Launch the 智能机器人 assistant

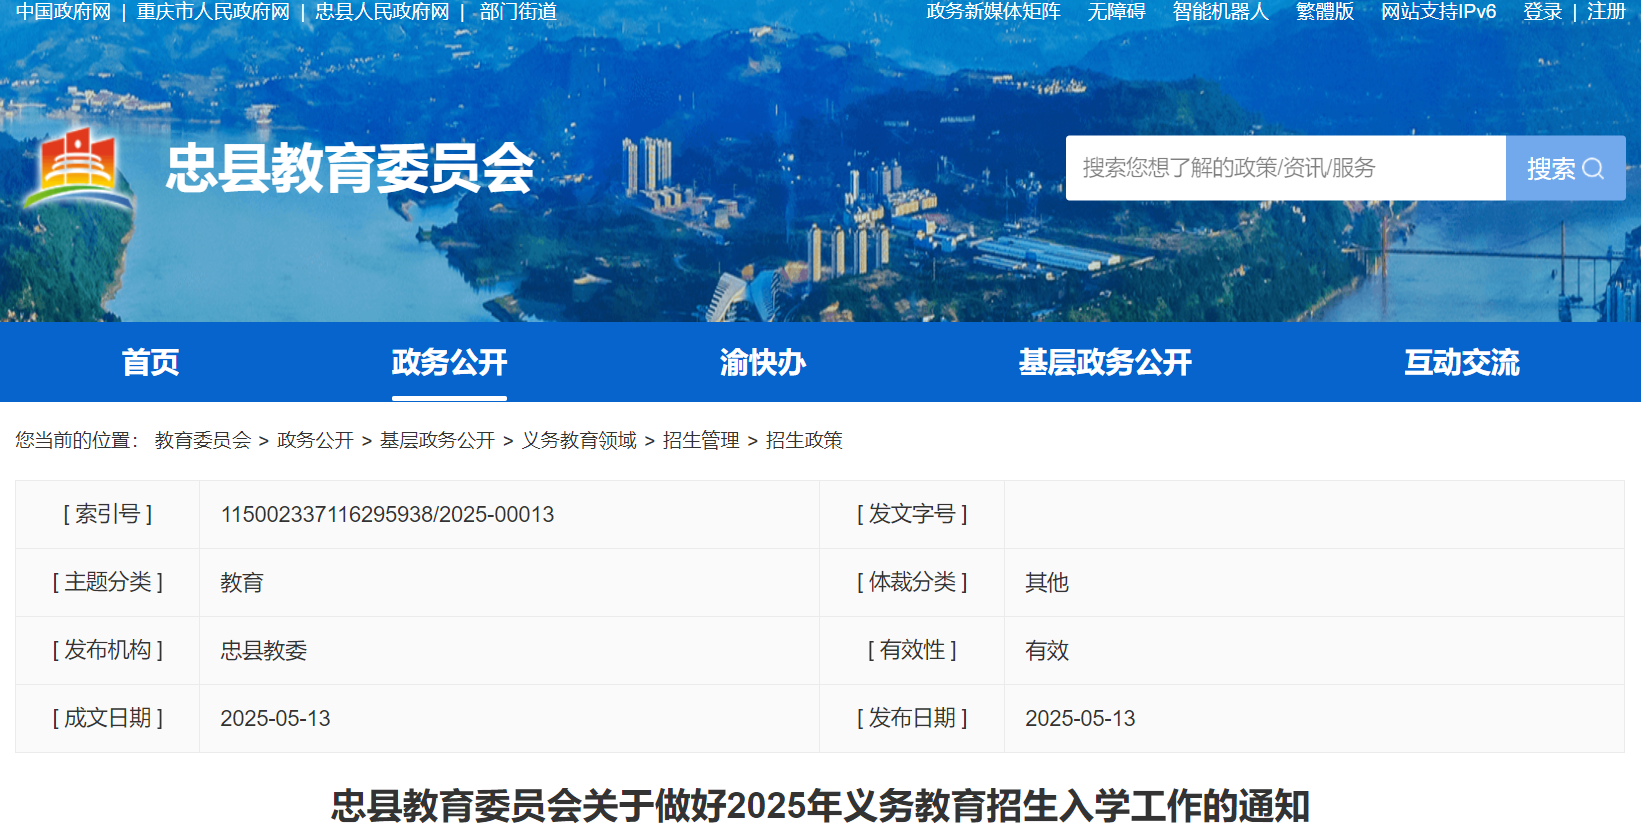tap(1220, 12)
